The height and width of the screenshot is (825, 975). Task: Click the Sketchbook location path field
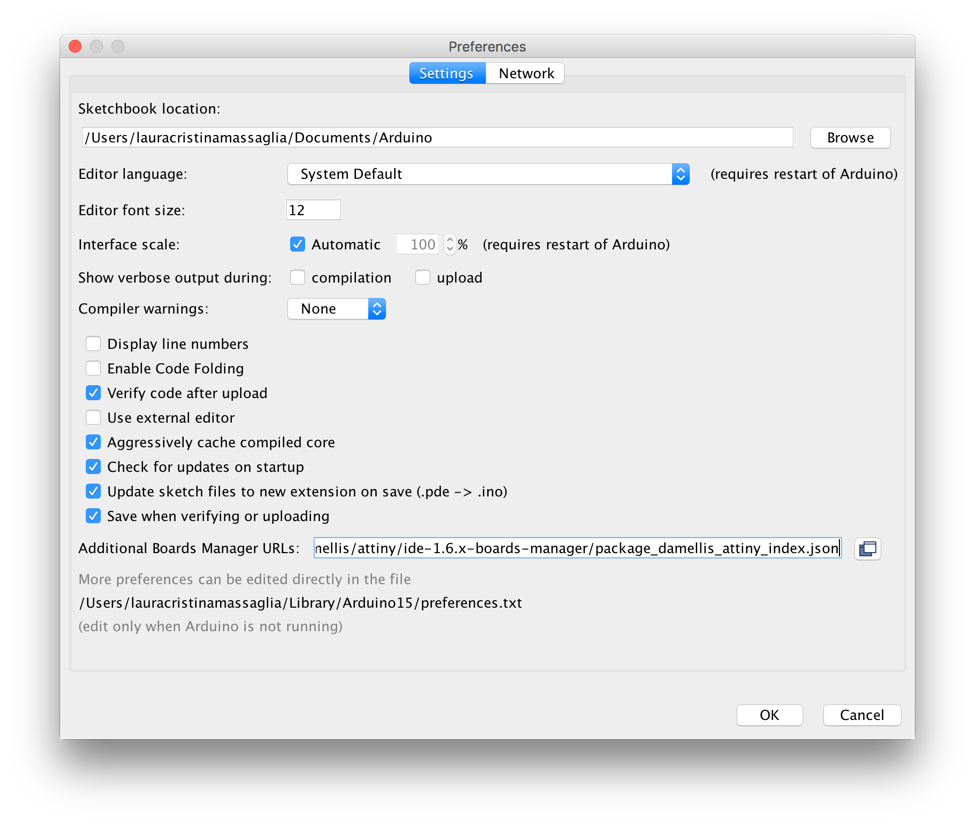coord(437,137)
